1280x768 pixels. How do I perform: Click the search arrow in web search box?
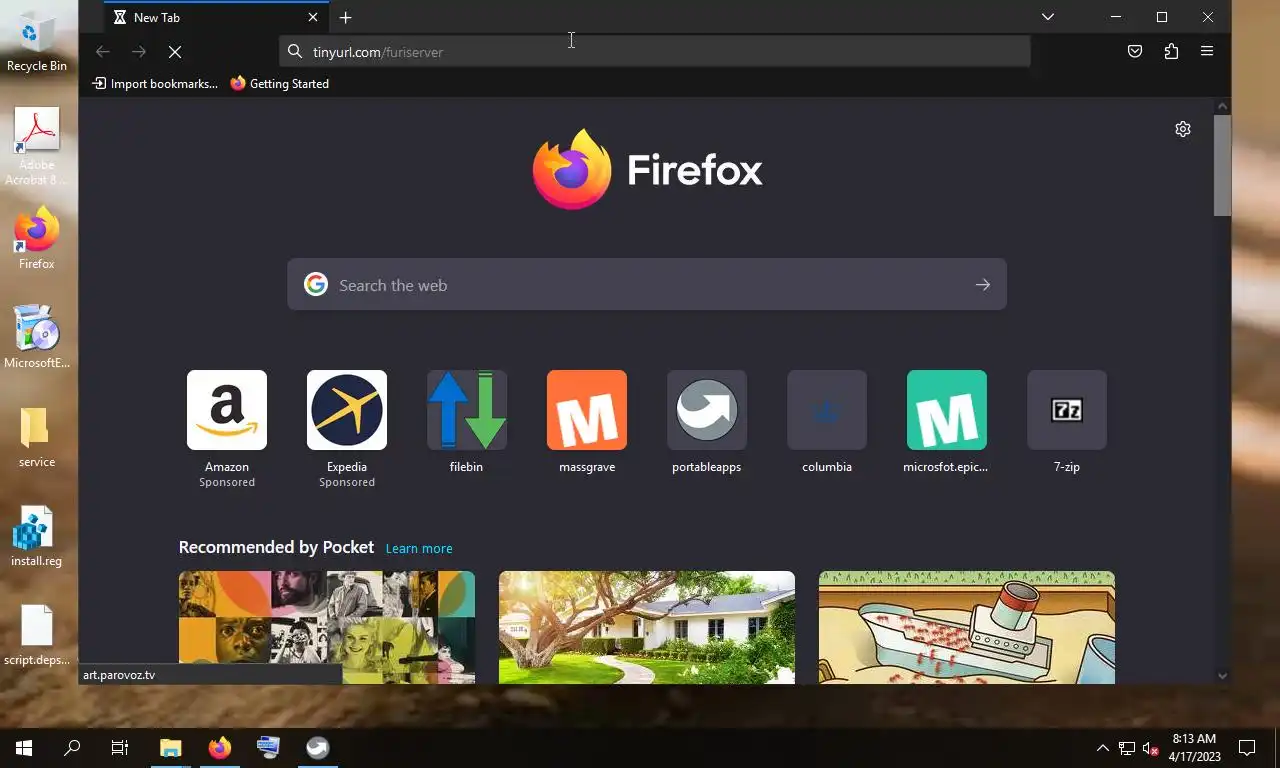pos(983,285)
